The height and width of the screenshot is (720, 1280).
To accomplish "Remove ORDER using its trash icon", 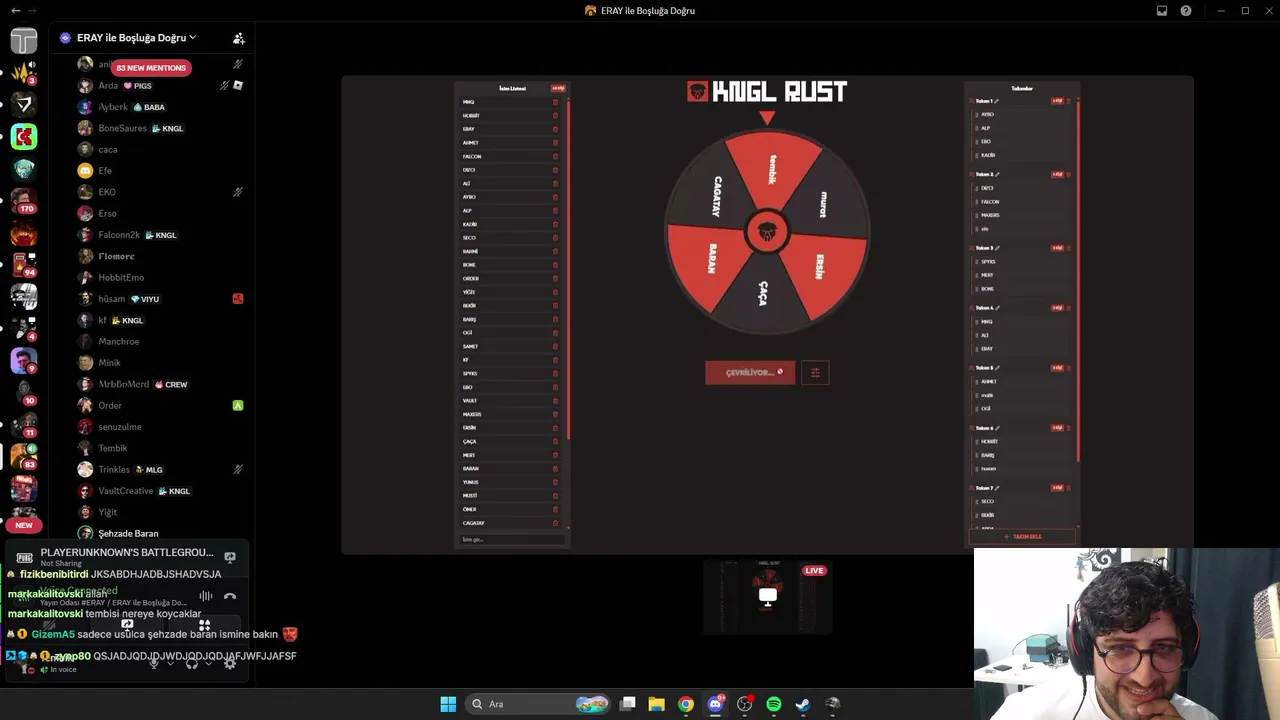I will click(x=555, y=278).
